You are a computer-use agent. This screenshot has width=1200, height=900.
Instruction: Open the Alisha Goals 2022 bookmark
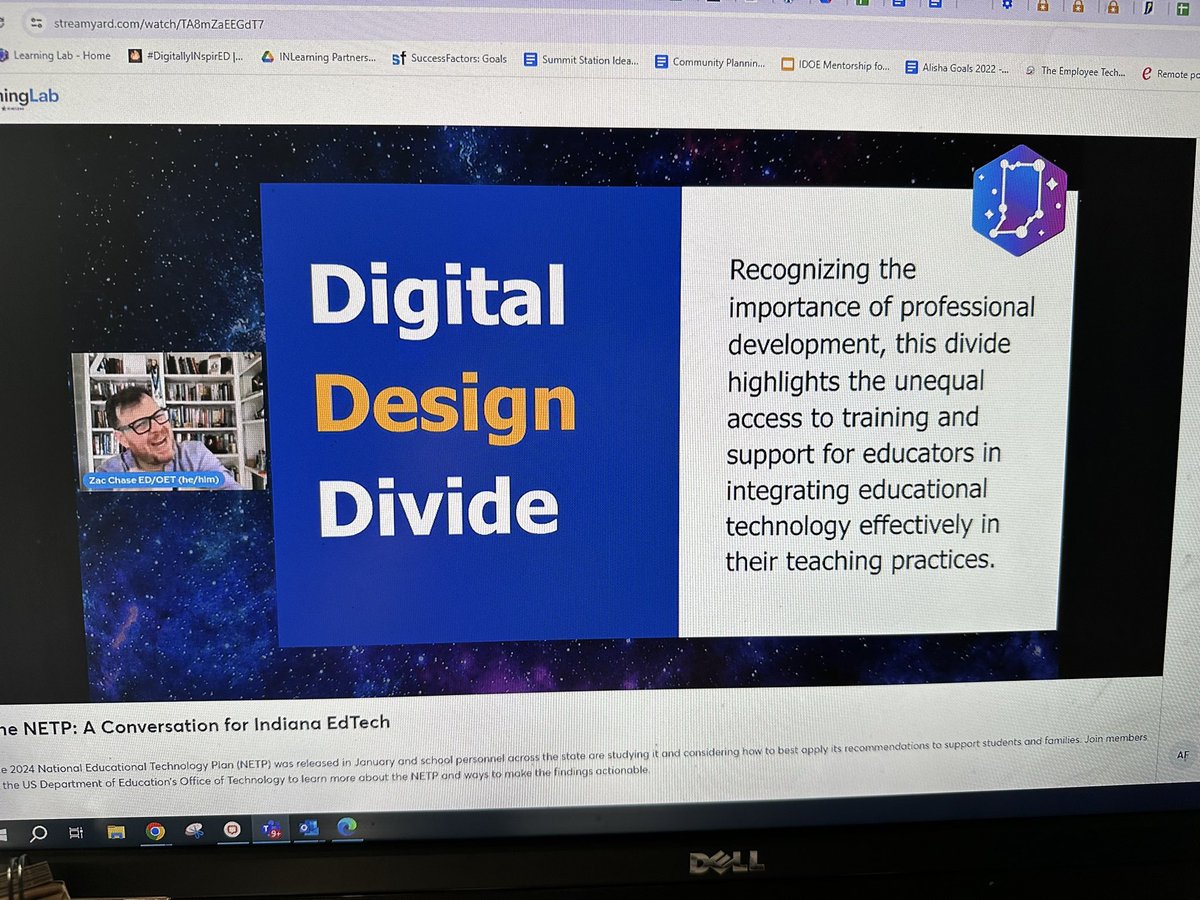(x=958, y=68)
